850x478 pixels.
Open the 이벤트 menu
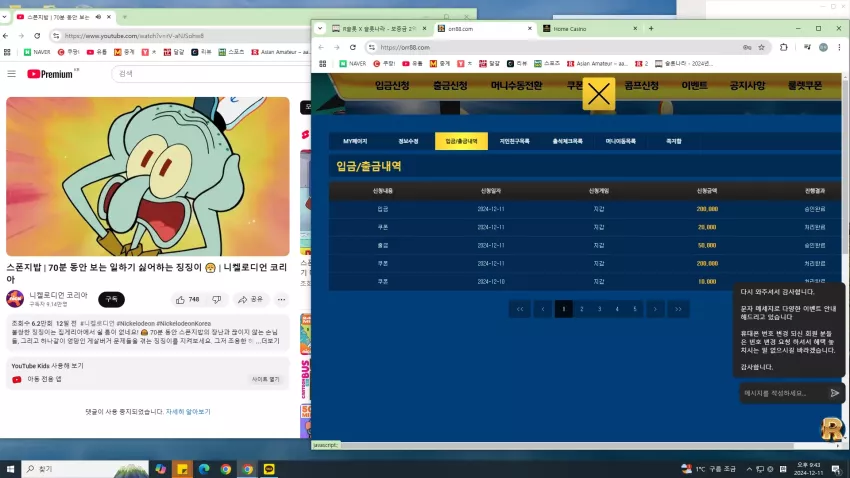point(694,86)
